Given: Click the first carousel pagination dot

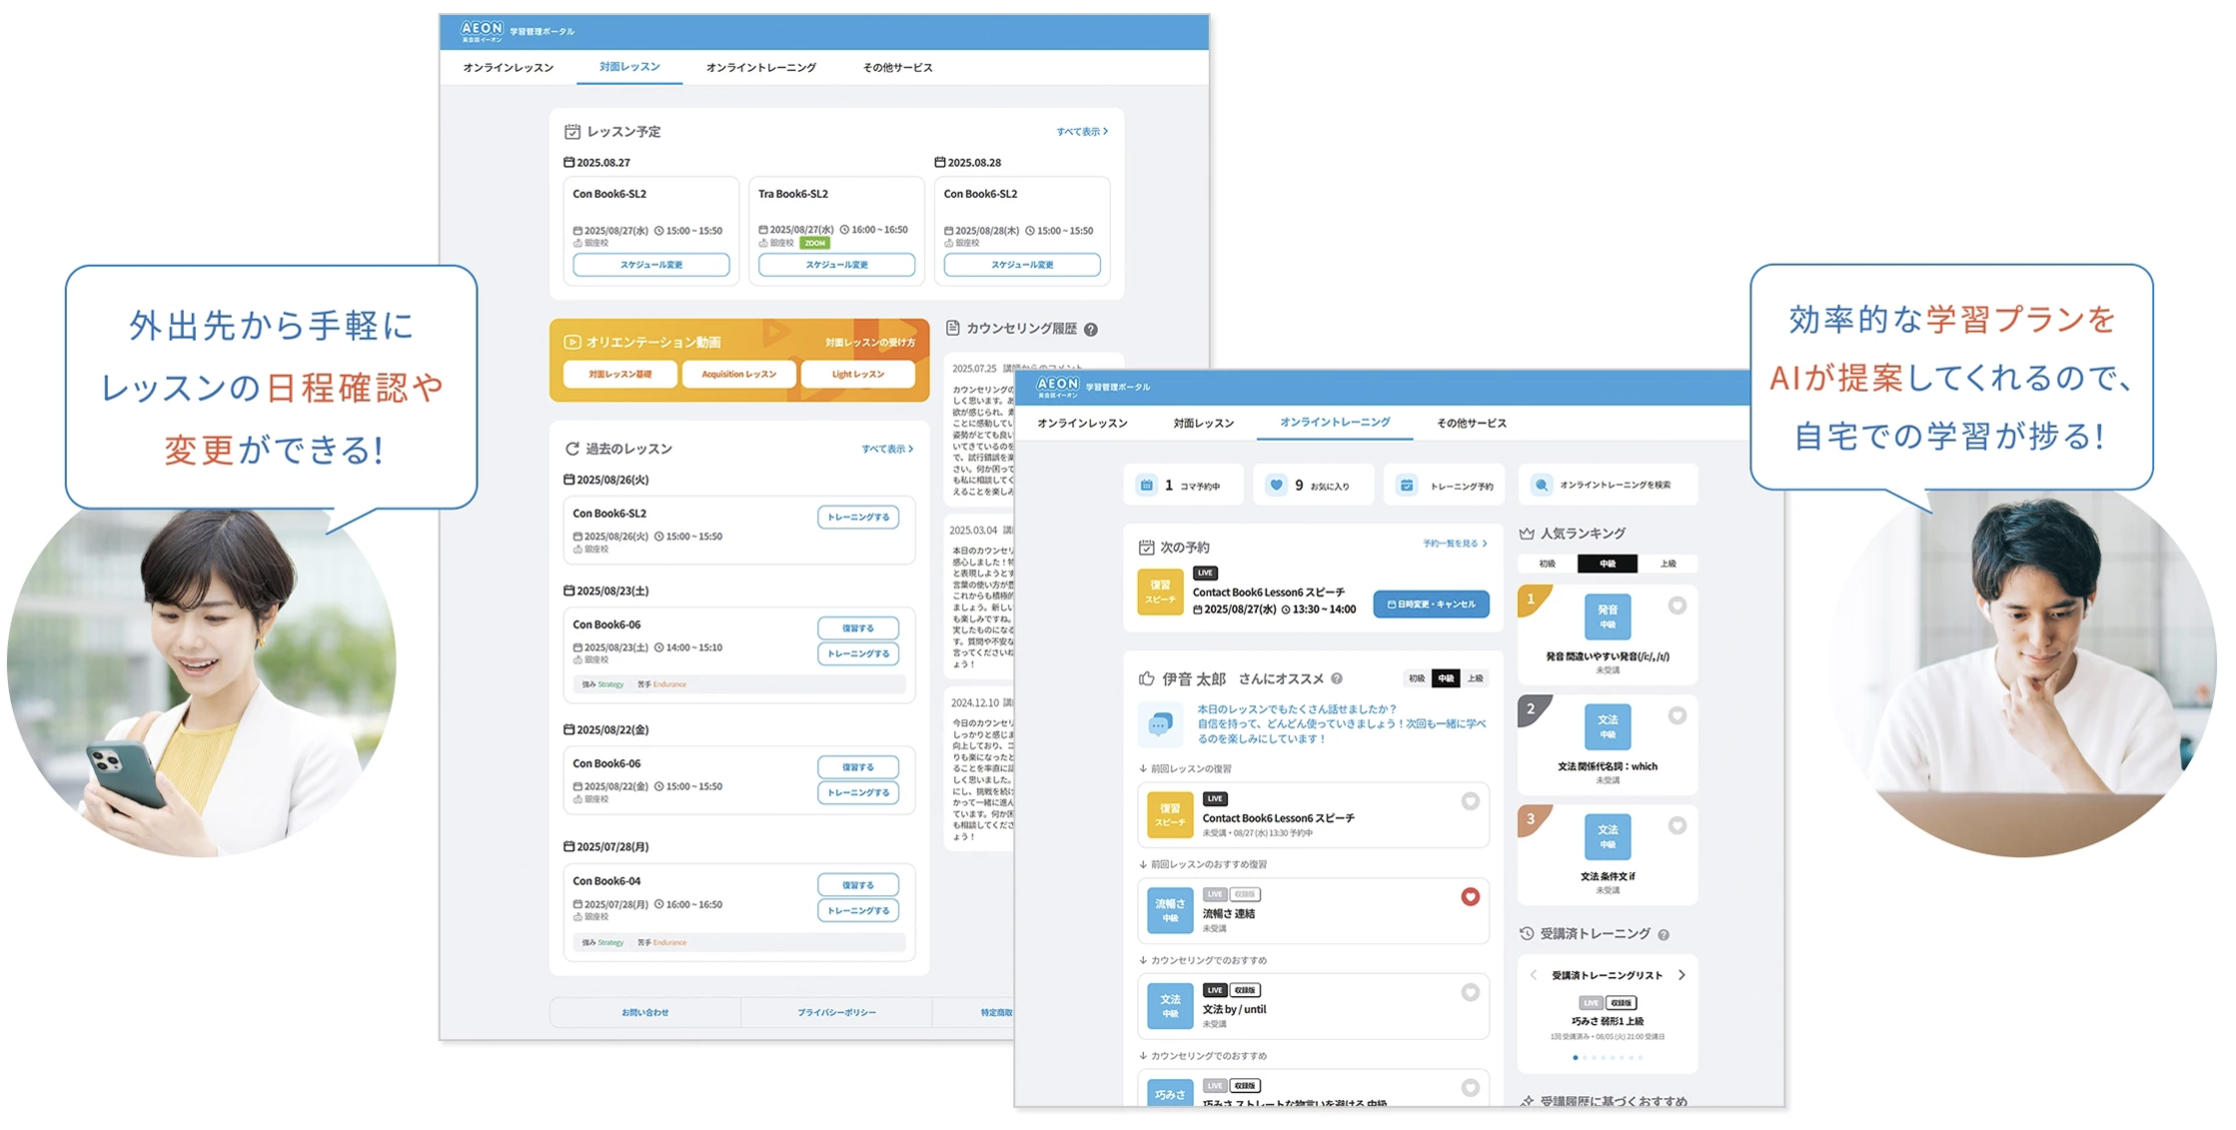Looking at the screenshot, I should point(1575,1057).
